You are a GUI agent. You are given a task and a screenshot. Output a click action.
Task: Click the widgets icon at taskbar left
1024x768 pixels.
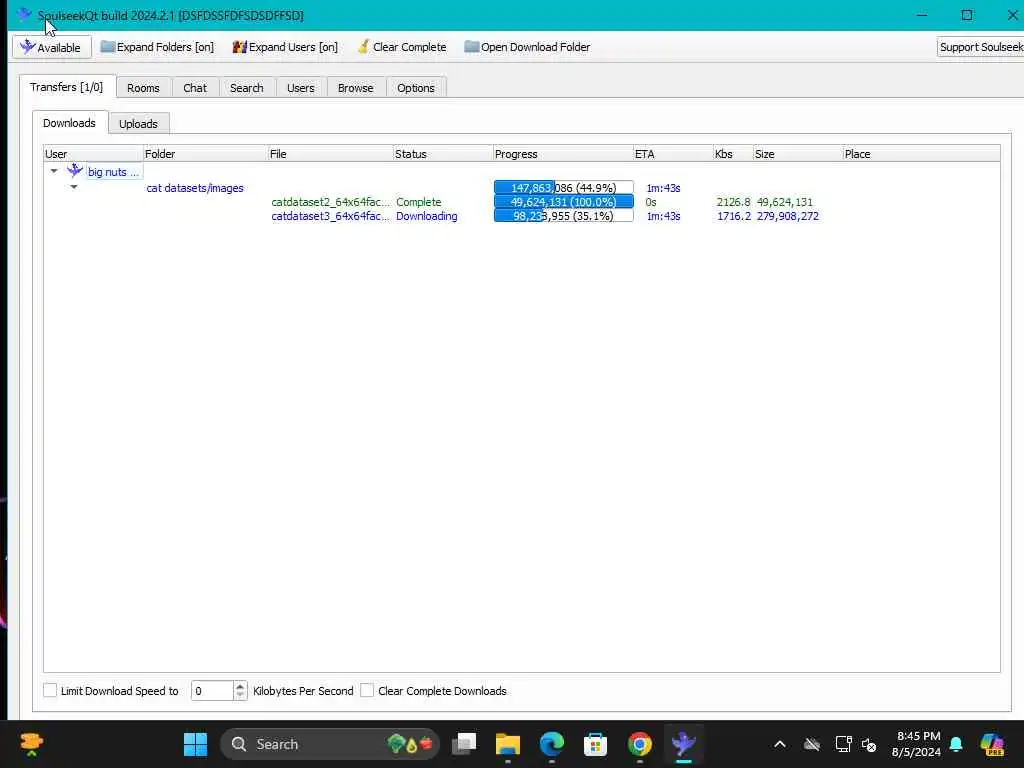[x=31, y=743]
